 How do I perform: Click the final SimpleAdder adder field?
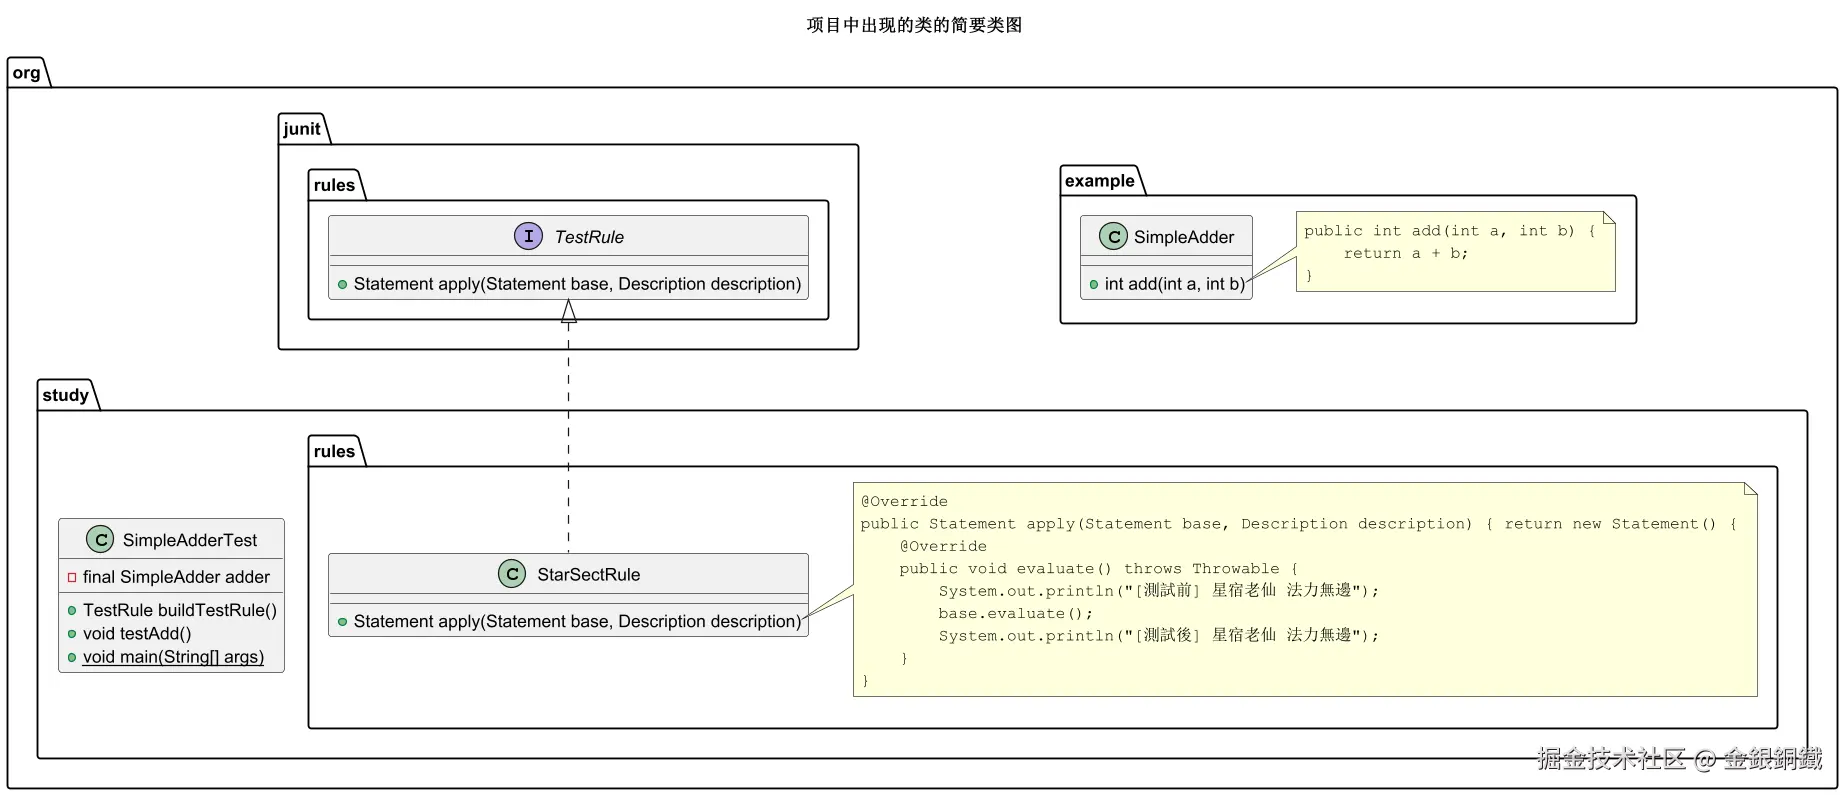point(176,577)
